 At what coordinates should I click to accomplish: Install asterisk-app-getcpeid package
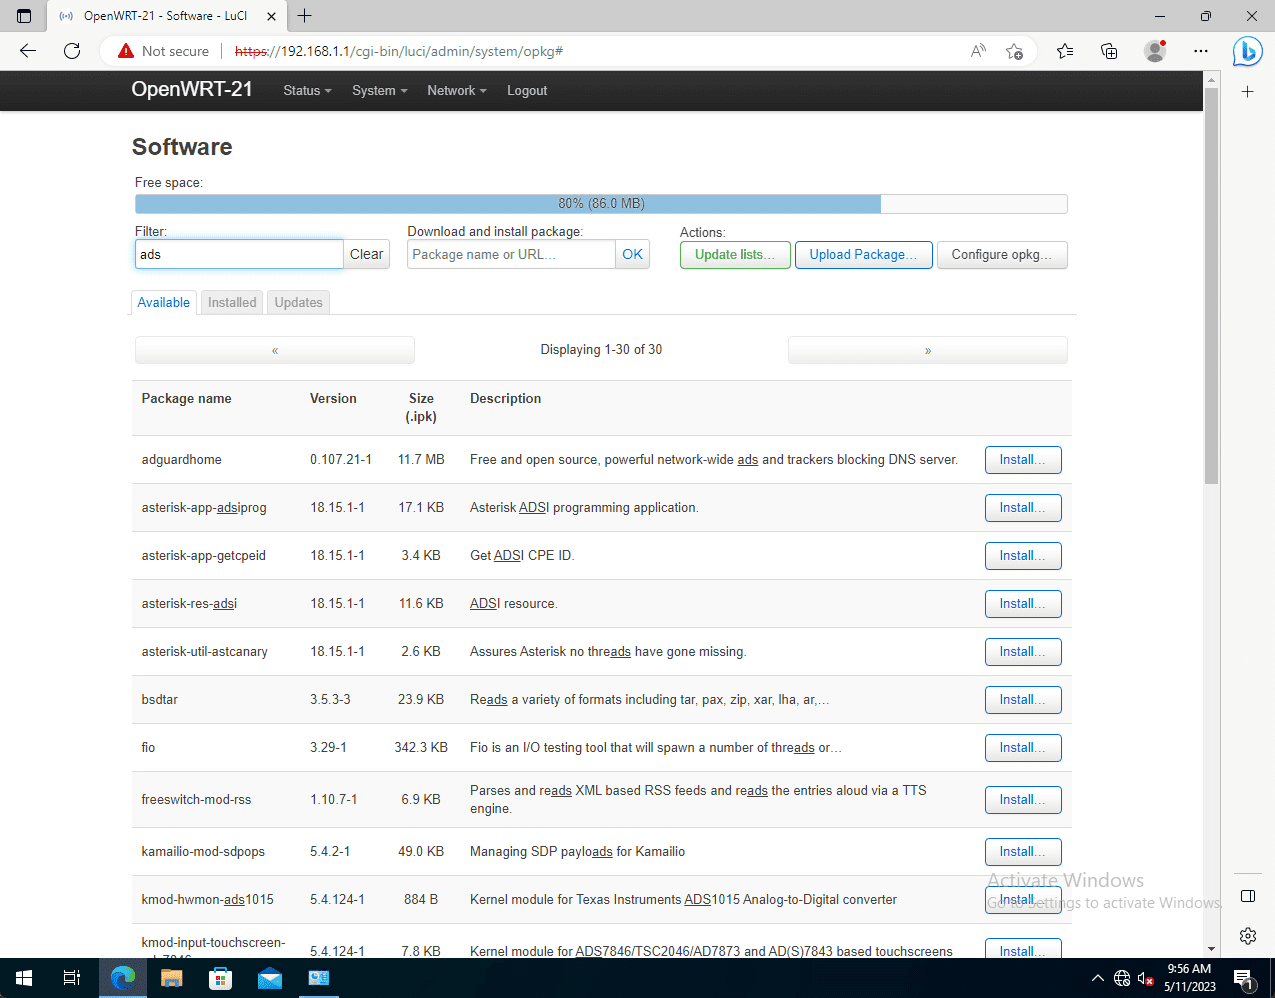(1023, 556)
